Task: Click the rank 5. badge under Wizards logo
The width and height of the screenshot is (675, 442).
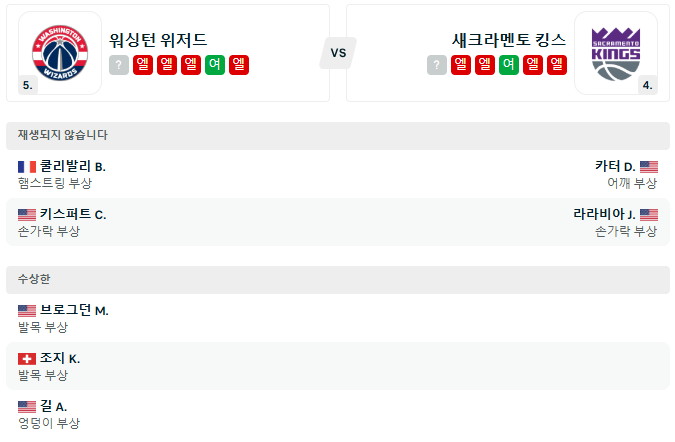Action: [28, 85]
